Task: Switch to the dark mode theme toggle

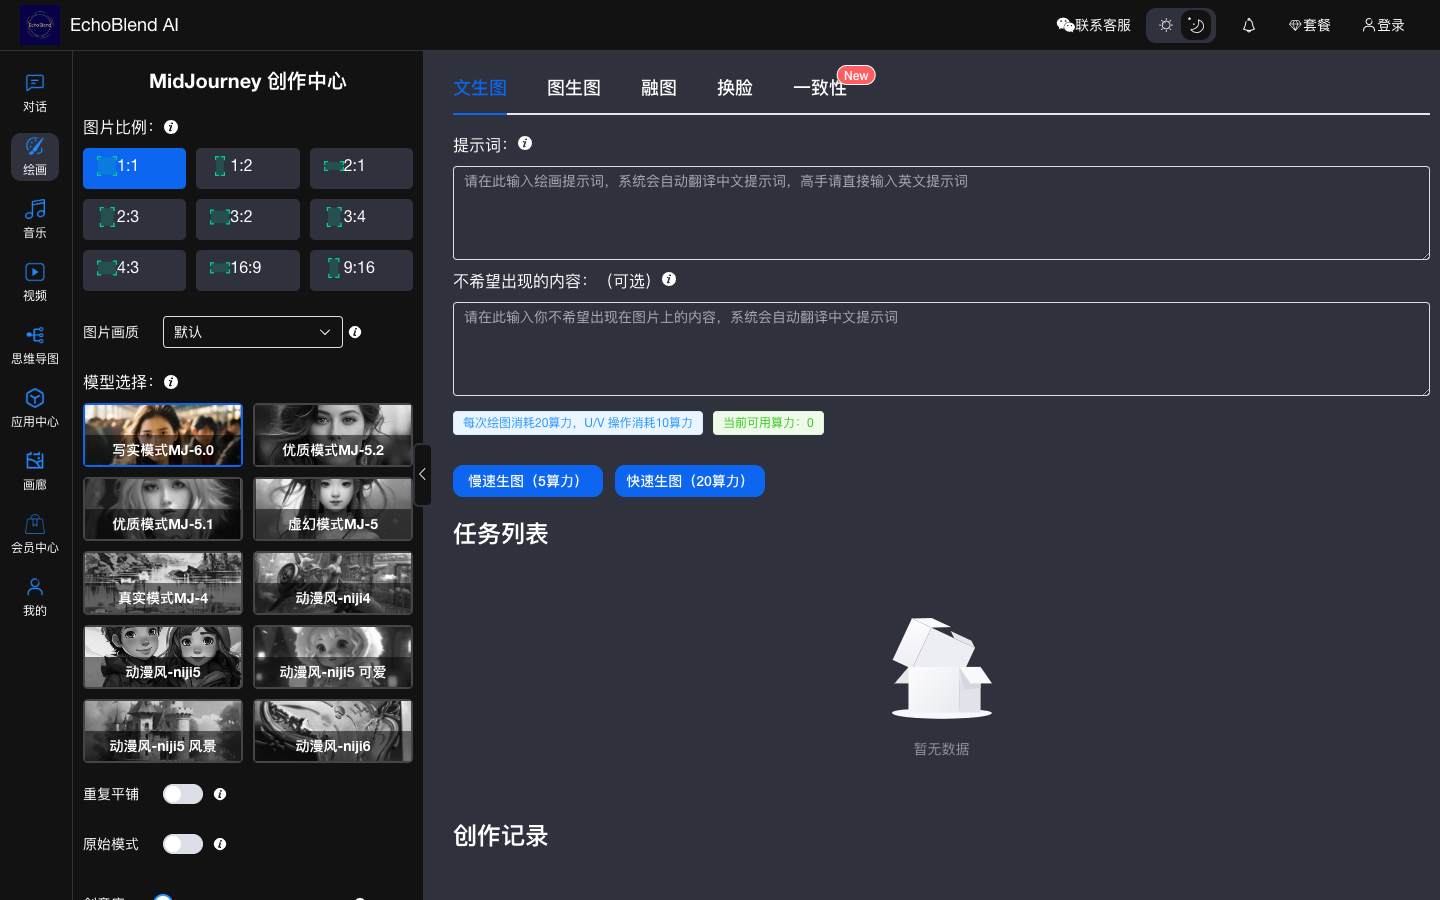Action: [1196, 25]
